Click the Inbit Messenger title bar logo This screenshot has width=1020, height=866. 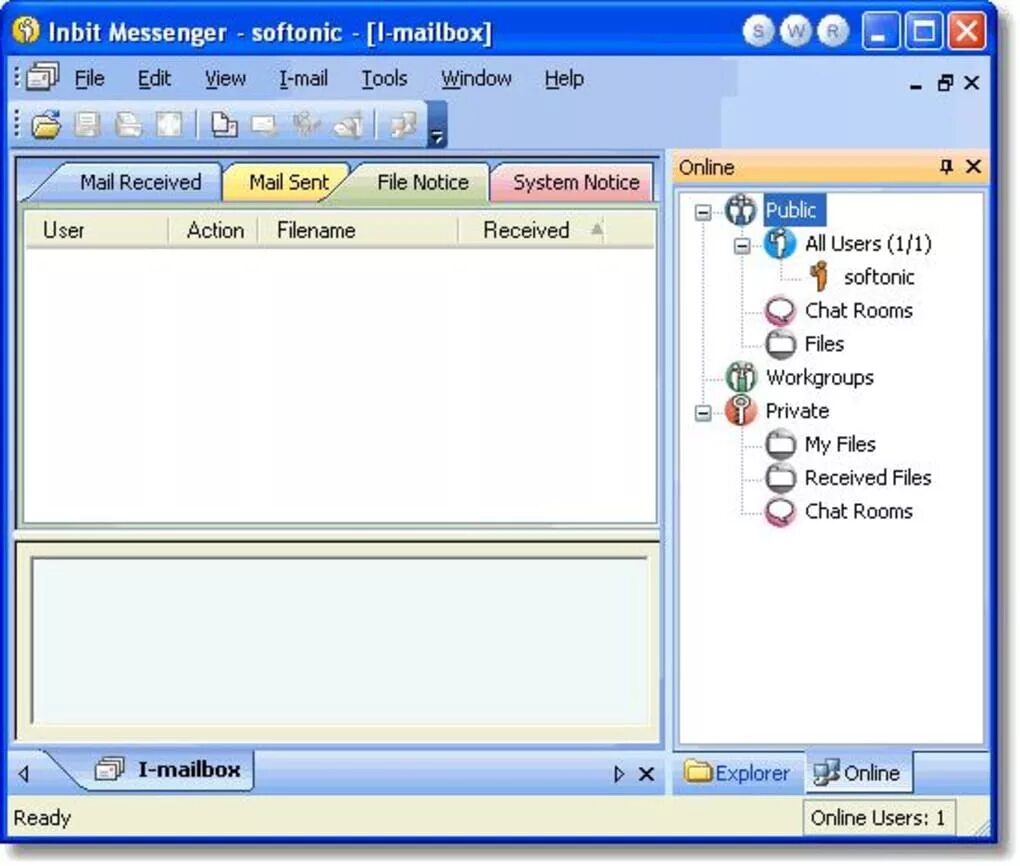26,30
